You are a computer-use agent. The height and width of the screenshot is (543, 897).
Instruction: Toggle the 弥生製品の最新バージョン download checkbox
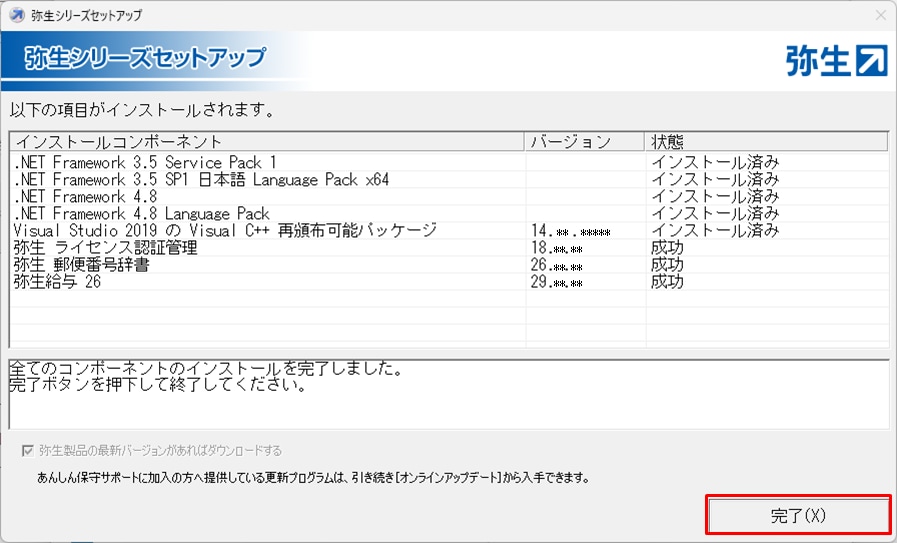[27, 450]
